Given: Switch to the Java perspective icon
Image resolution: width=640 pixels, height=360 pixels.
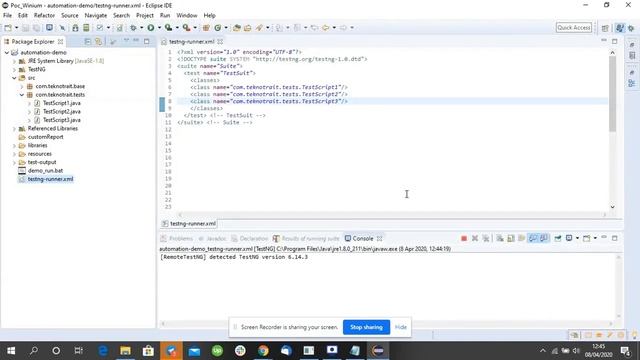Looking at the screenshot, I should (620, 28).
